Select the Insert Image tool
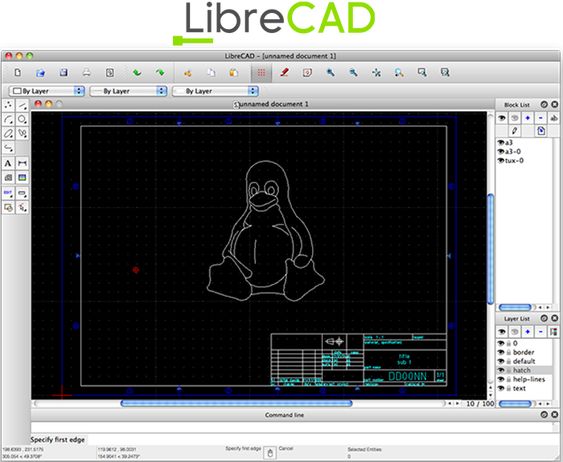Viewport: 563px width, 462px height. pos(22,178)
